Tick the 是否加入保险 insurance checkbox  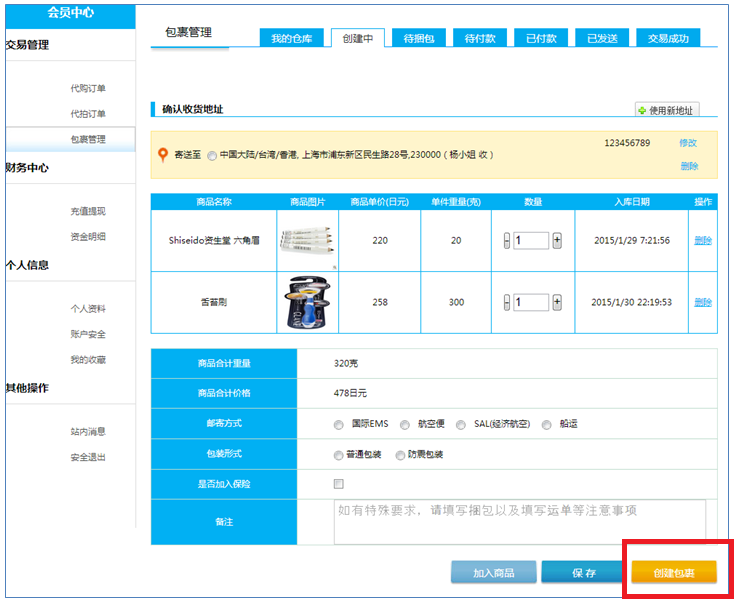(x=338, y=484)
